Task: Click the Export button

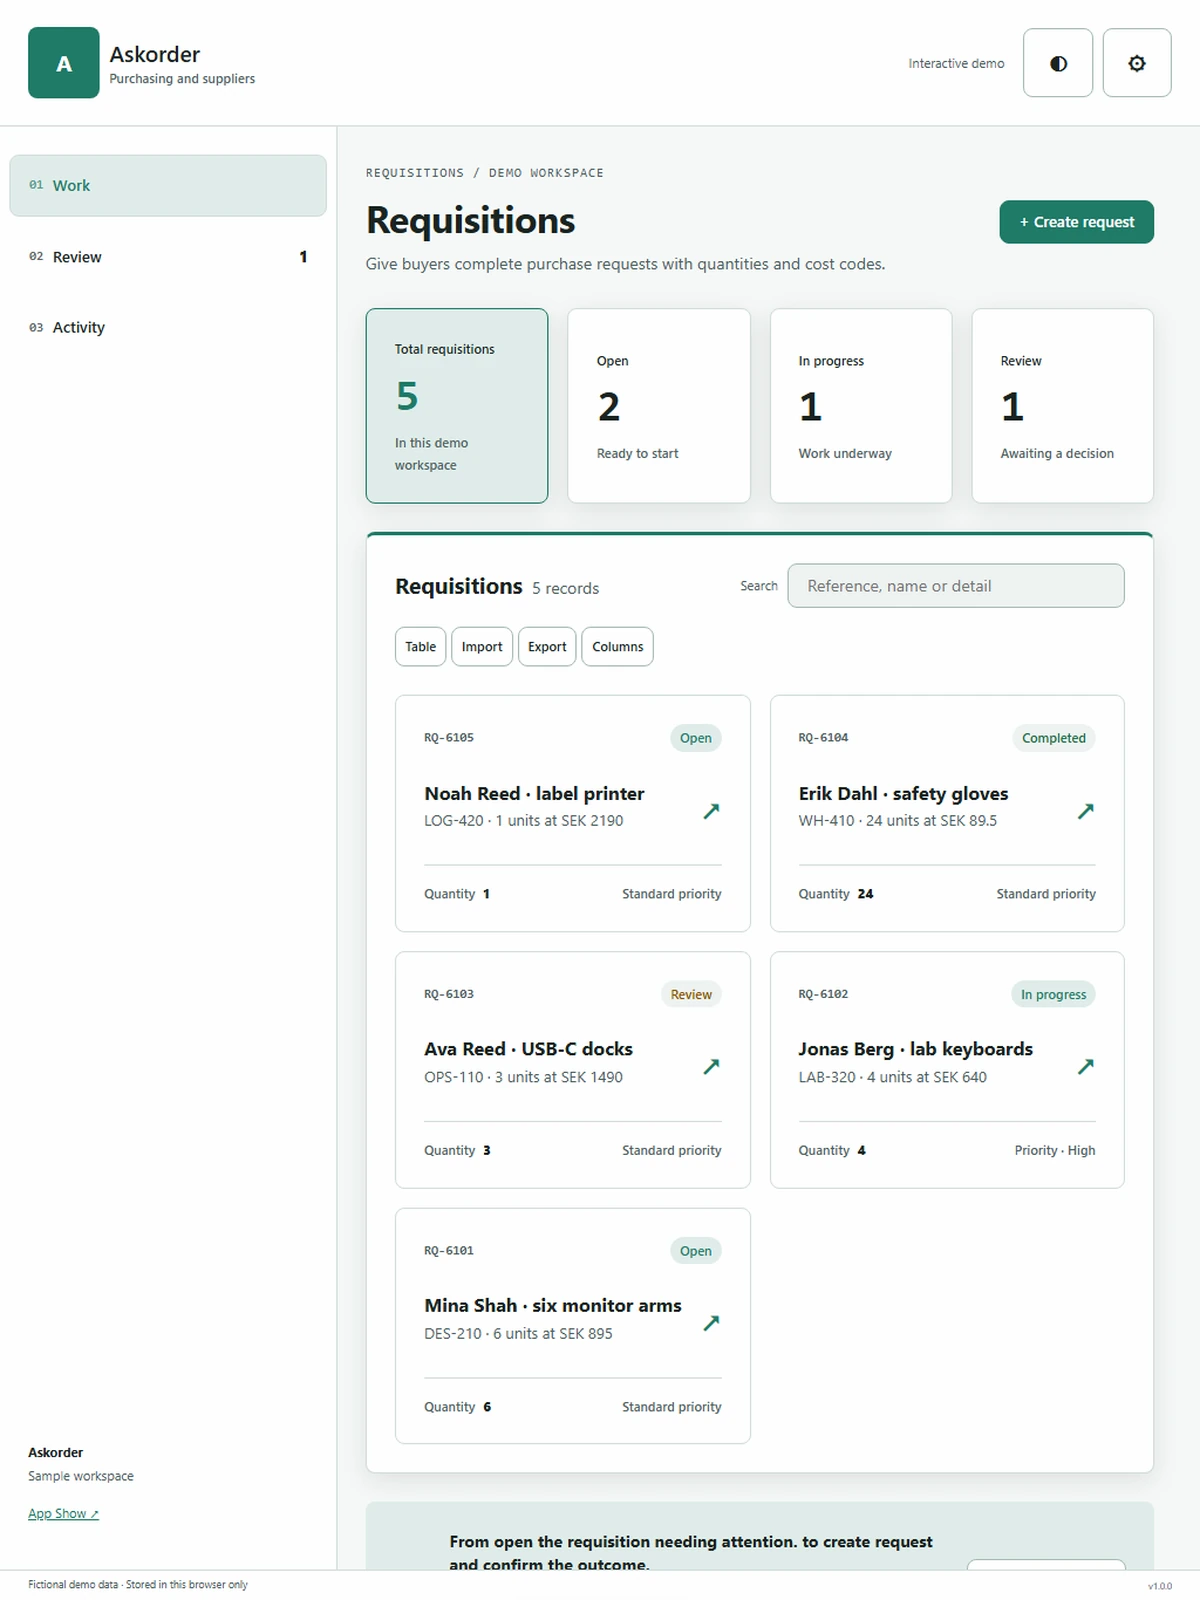Action: point(547,647)
